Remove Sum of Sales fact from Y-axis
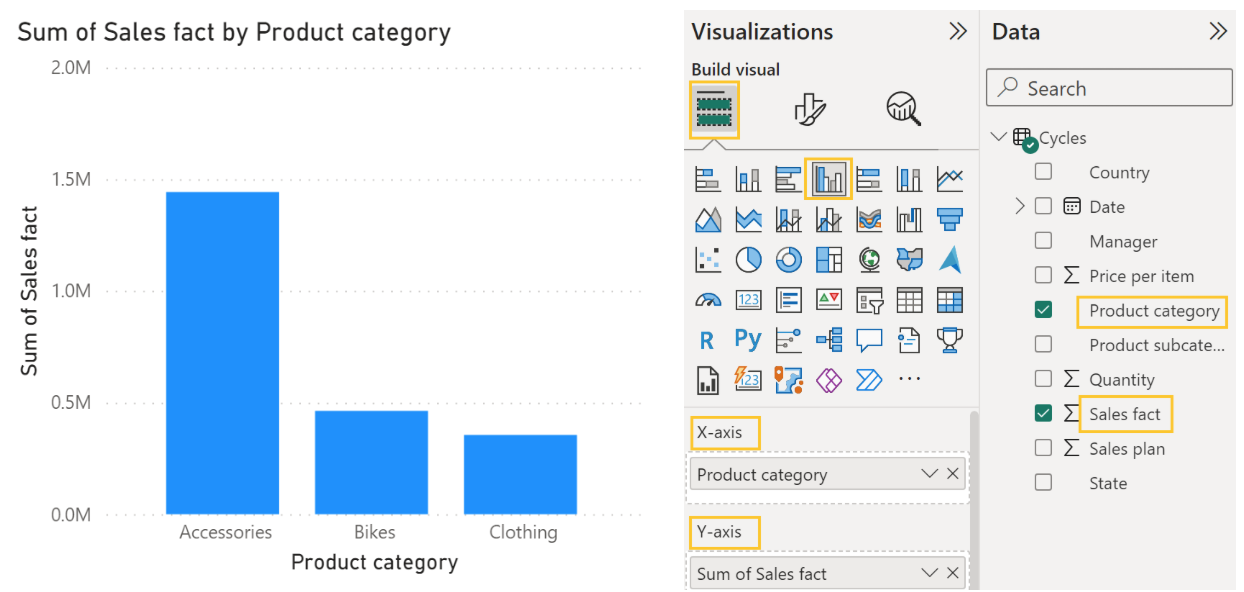 tap(952, 573)
